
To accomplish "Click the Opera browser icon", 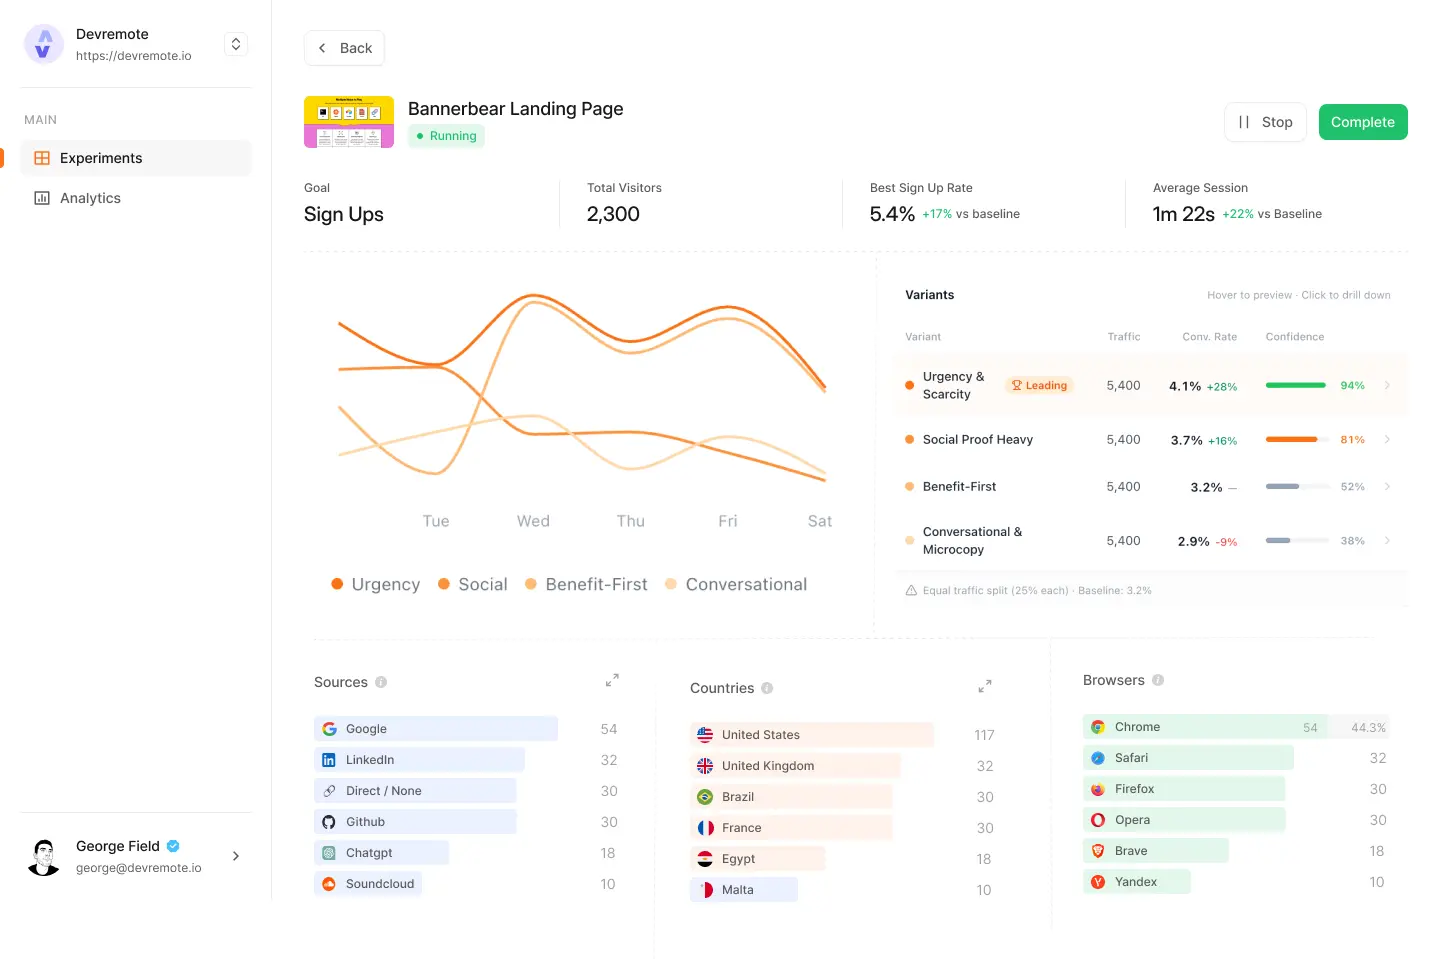I will point(1098,820).
